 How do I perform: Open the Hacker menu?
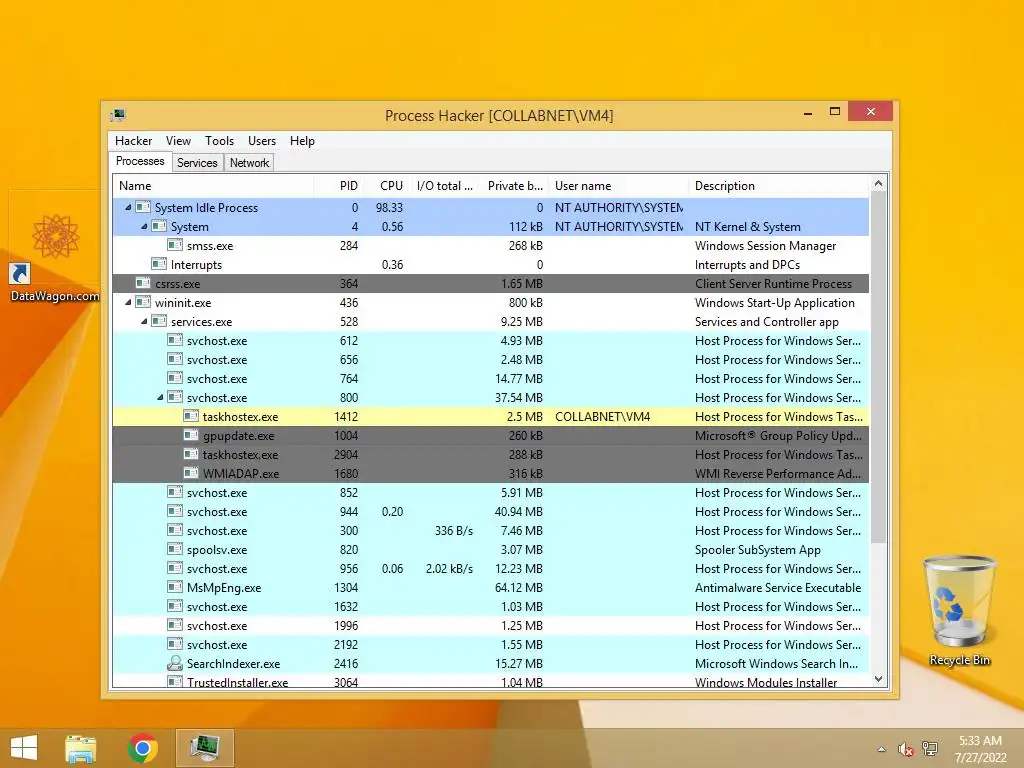(133, 140)
